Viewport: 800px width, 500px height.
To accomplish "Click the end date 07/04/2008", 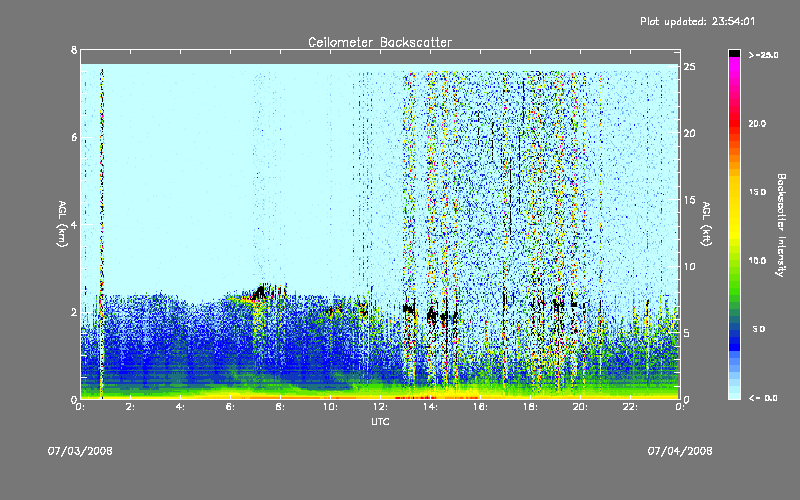I will (x=680, y=451).
